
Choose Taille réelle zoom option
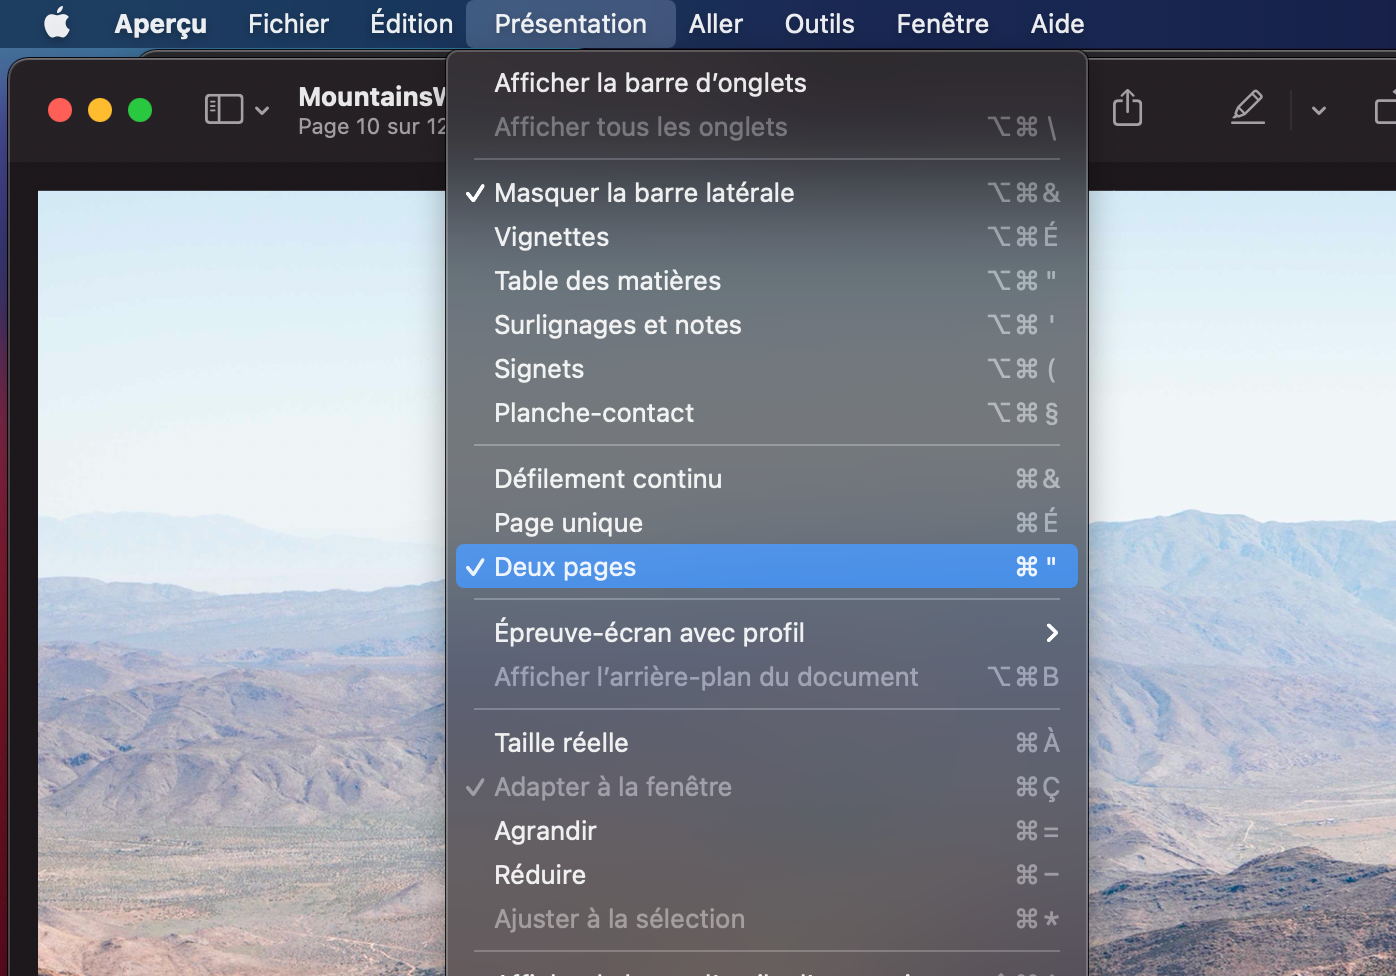pos(561,743)
